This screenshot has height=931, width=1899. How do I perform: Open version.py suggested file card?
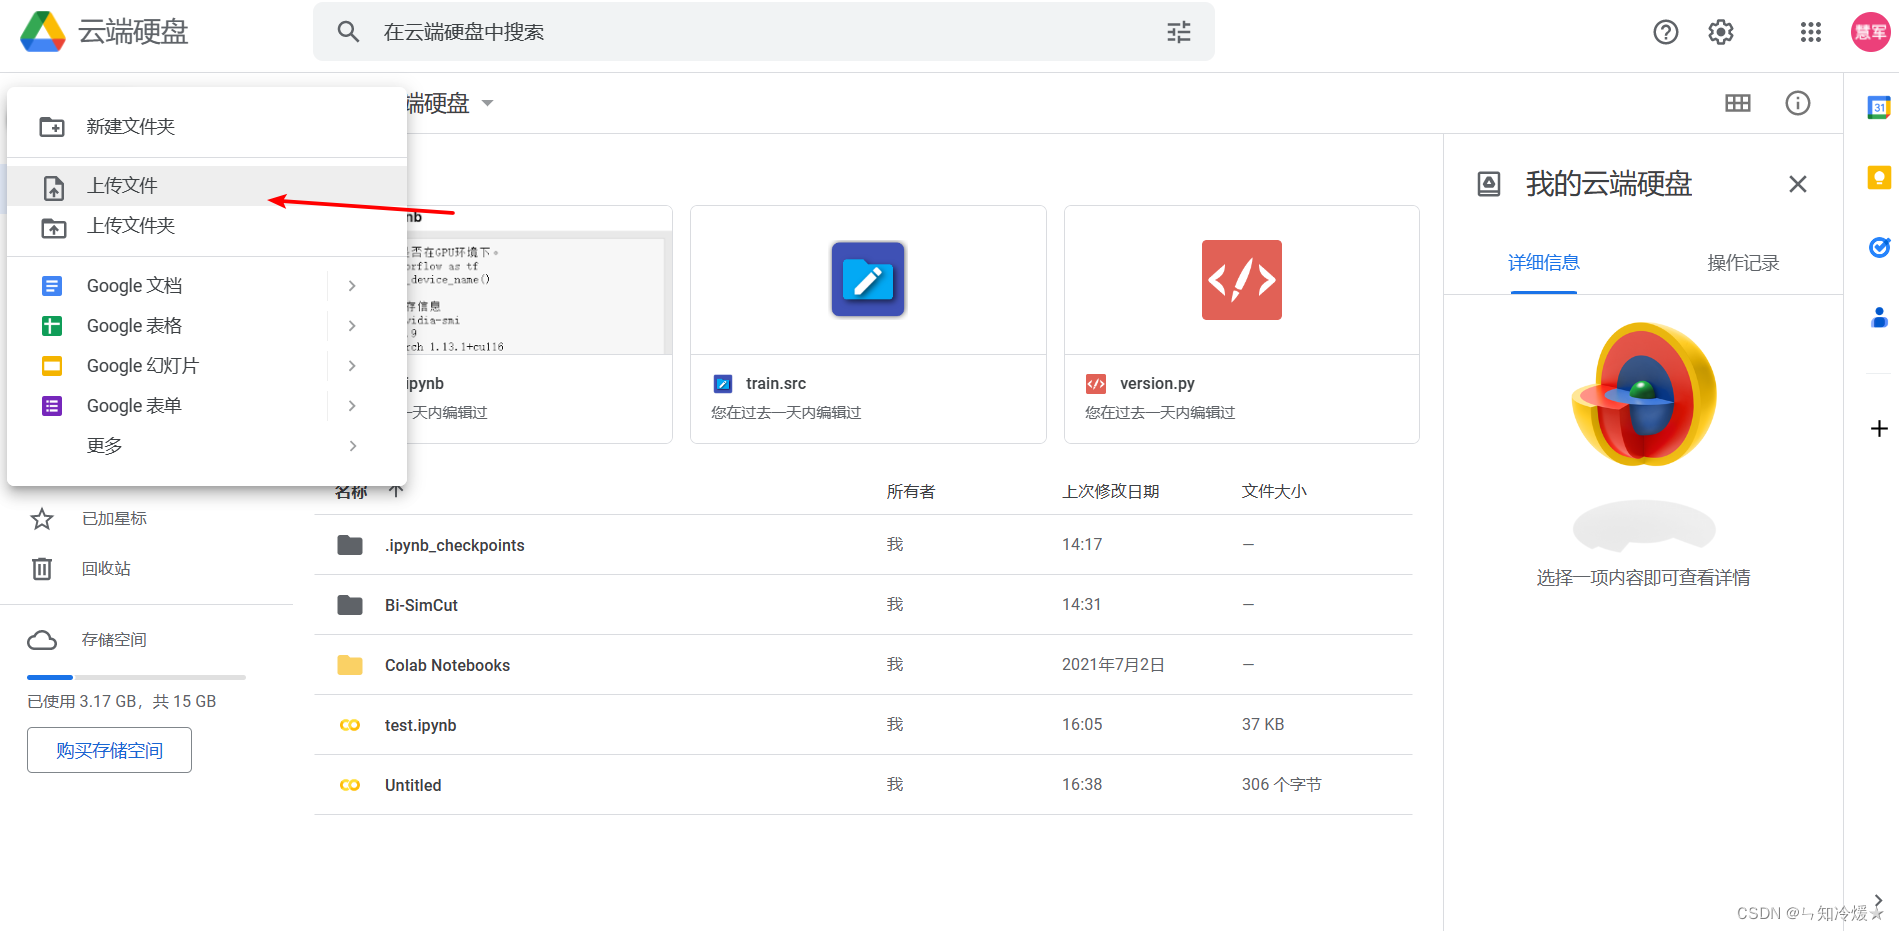[1242, 325]
